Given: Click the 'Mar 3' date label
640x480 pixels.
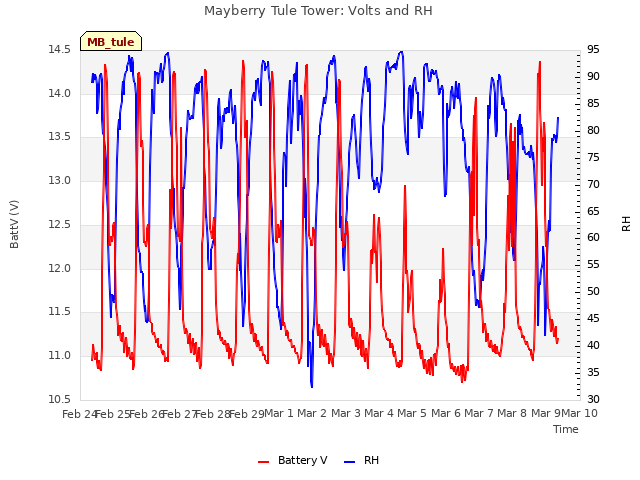Looking at the screenshot, I should [x=346, y=413].
